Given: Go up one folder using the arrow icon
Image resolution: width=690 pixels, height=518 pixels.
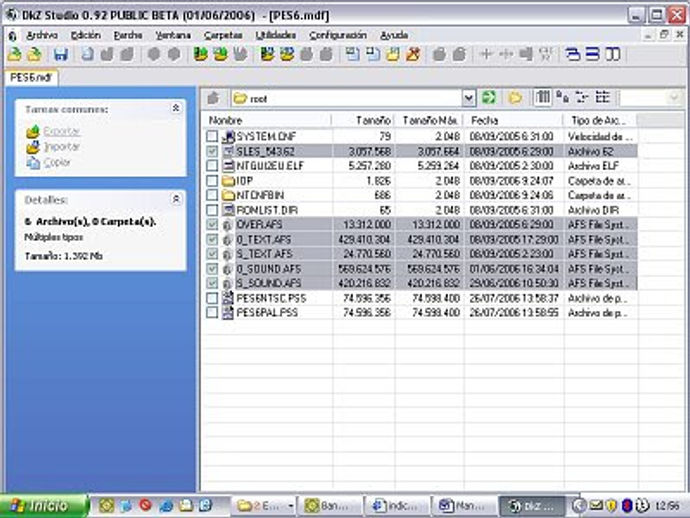Looking at the screenshot, I should [x=213, y=98].
